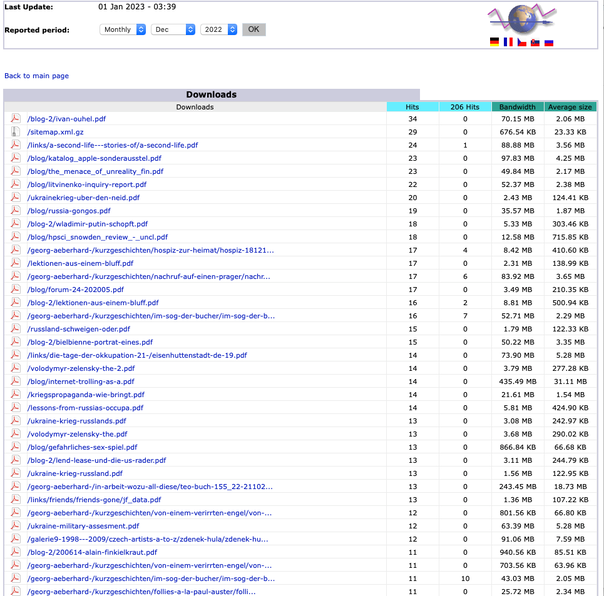Image resolution: width=604 pixels, height=596 pixels.
Task: Open the Monthly period type dropdown
Action: [122, 29]
